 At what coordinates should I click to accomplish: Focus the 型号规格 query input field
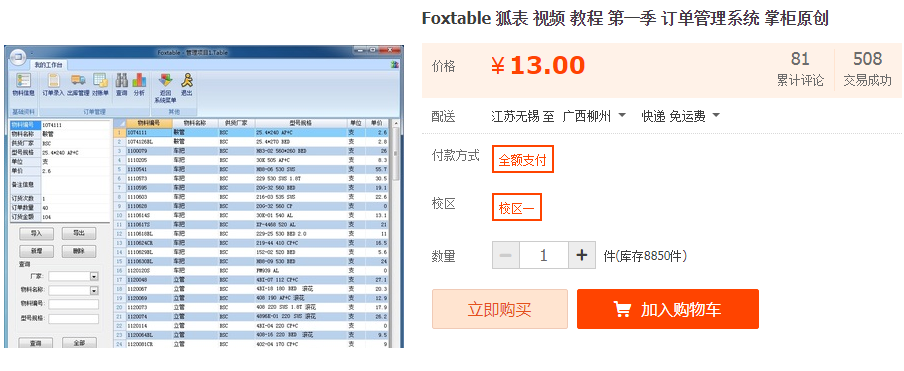point(74,319)
